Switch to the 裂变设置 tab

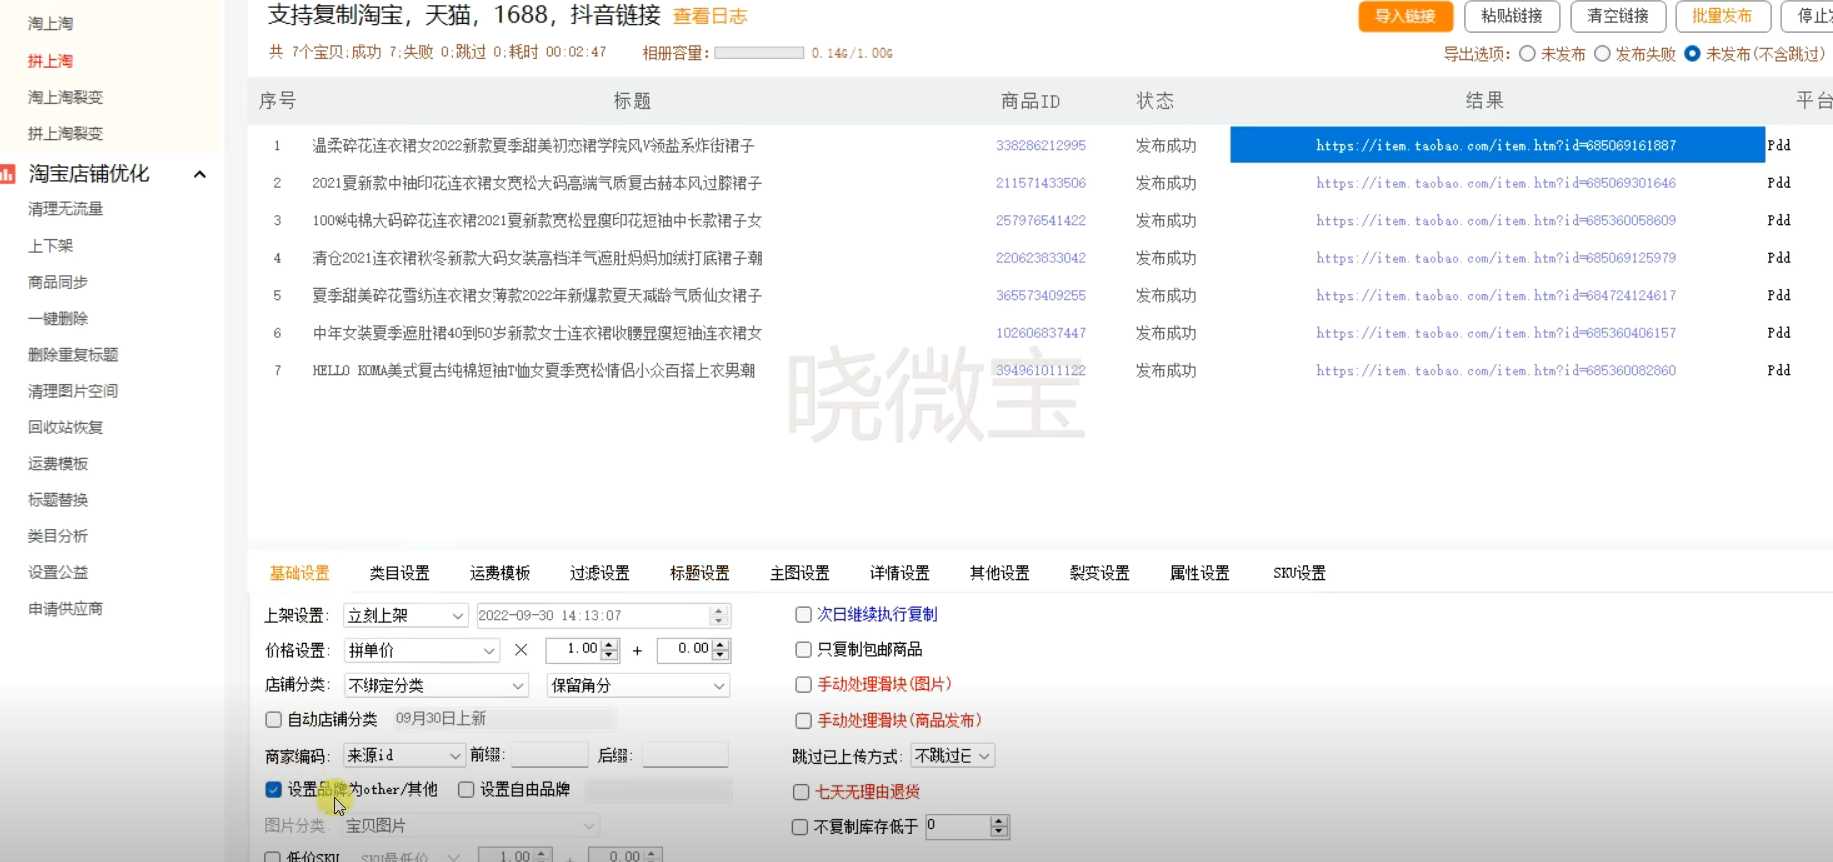(x=1100, y=573)
